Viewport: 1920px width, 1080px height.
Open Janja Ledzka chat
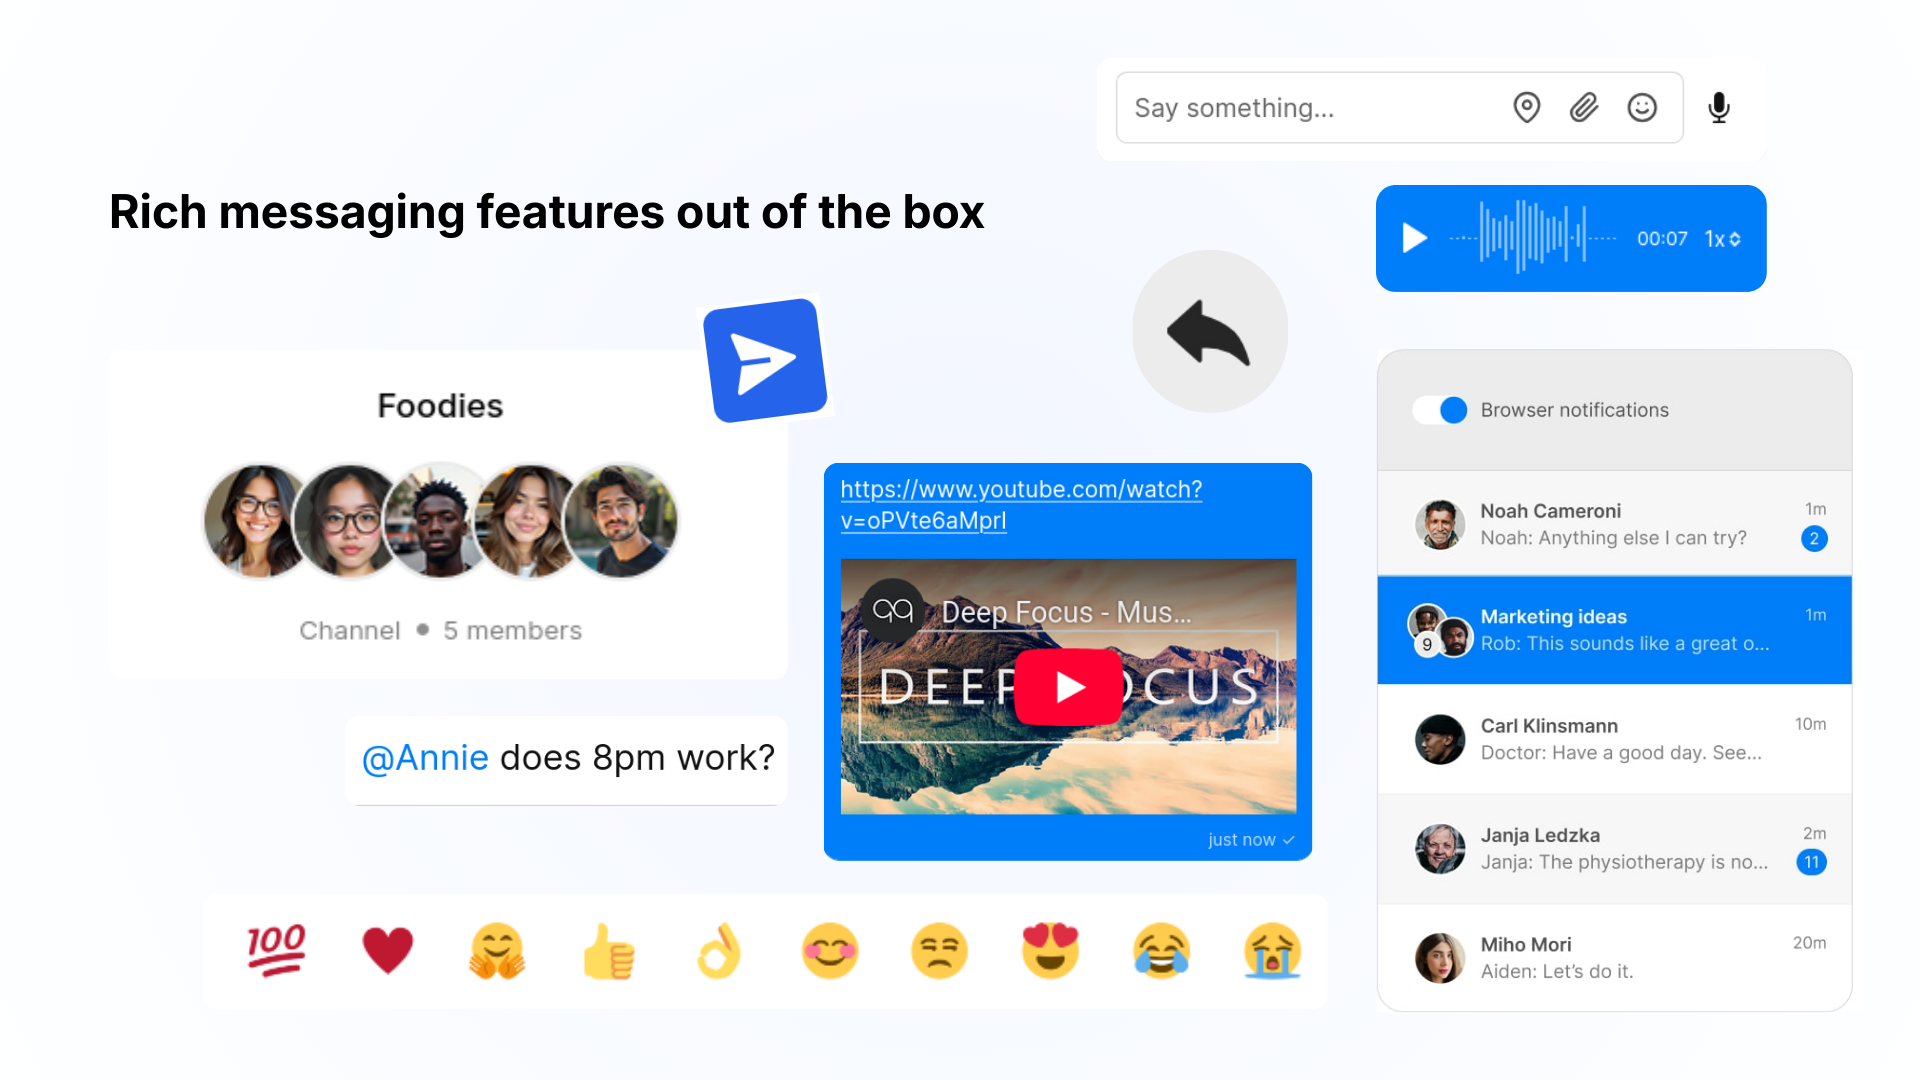pos(1614,849)
